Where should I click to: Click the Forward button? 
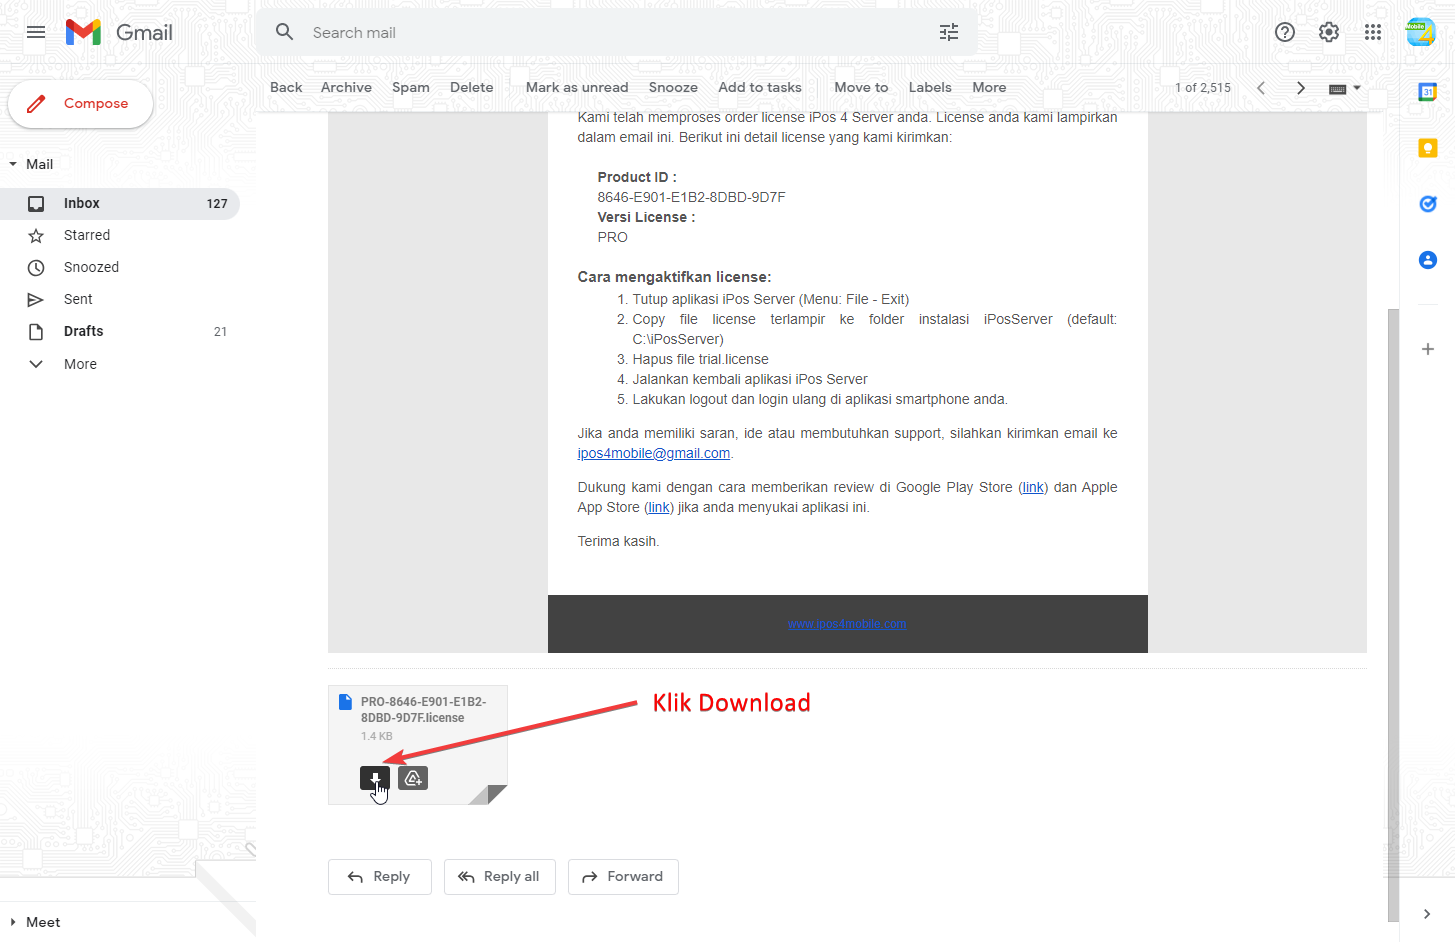click(x=623, y=877)
